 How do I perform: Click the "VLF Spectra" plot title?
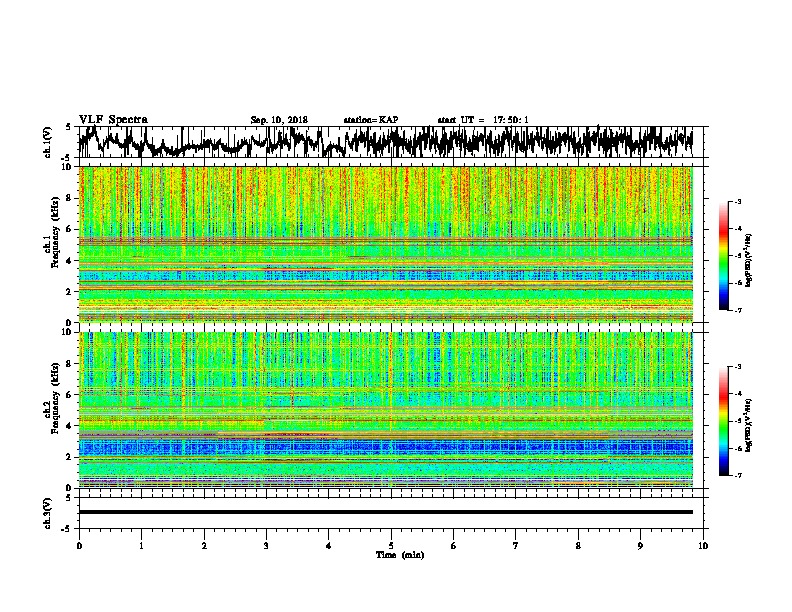point(113,120)
